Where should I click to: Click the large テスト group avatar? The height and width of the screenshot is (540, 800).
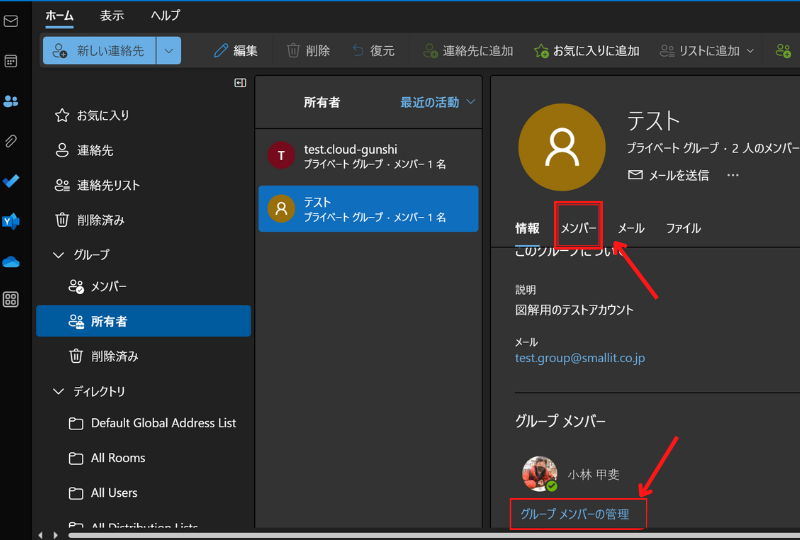point(562,147)
